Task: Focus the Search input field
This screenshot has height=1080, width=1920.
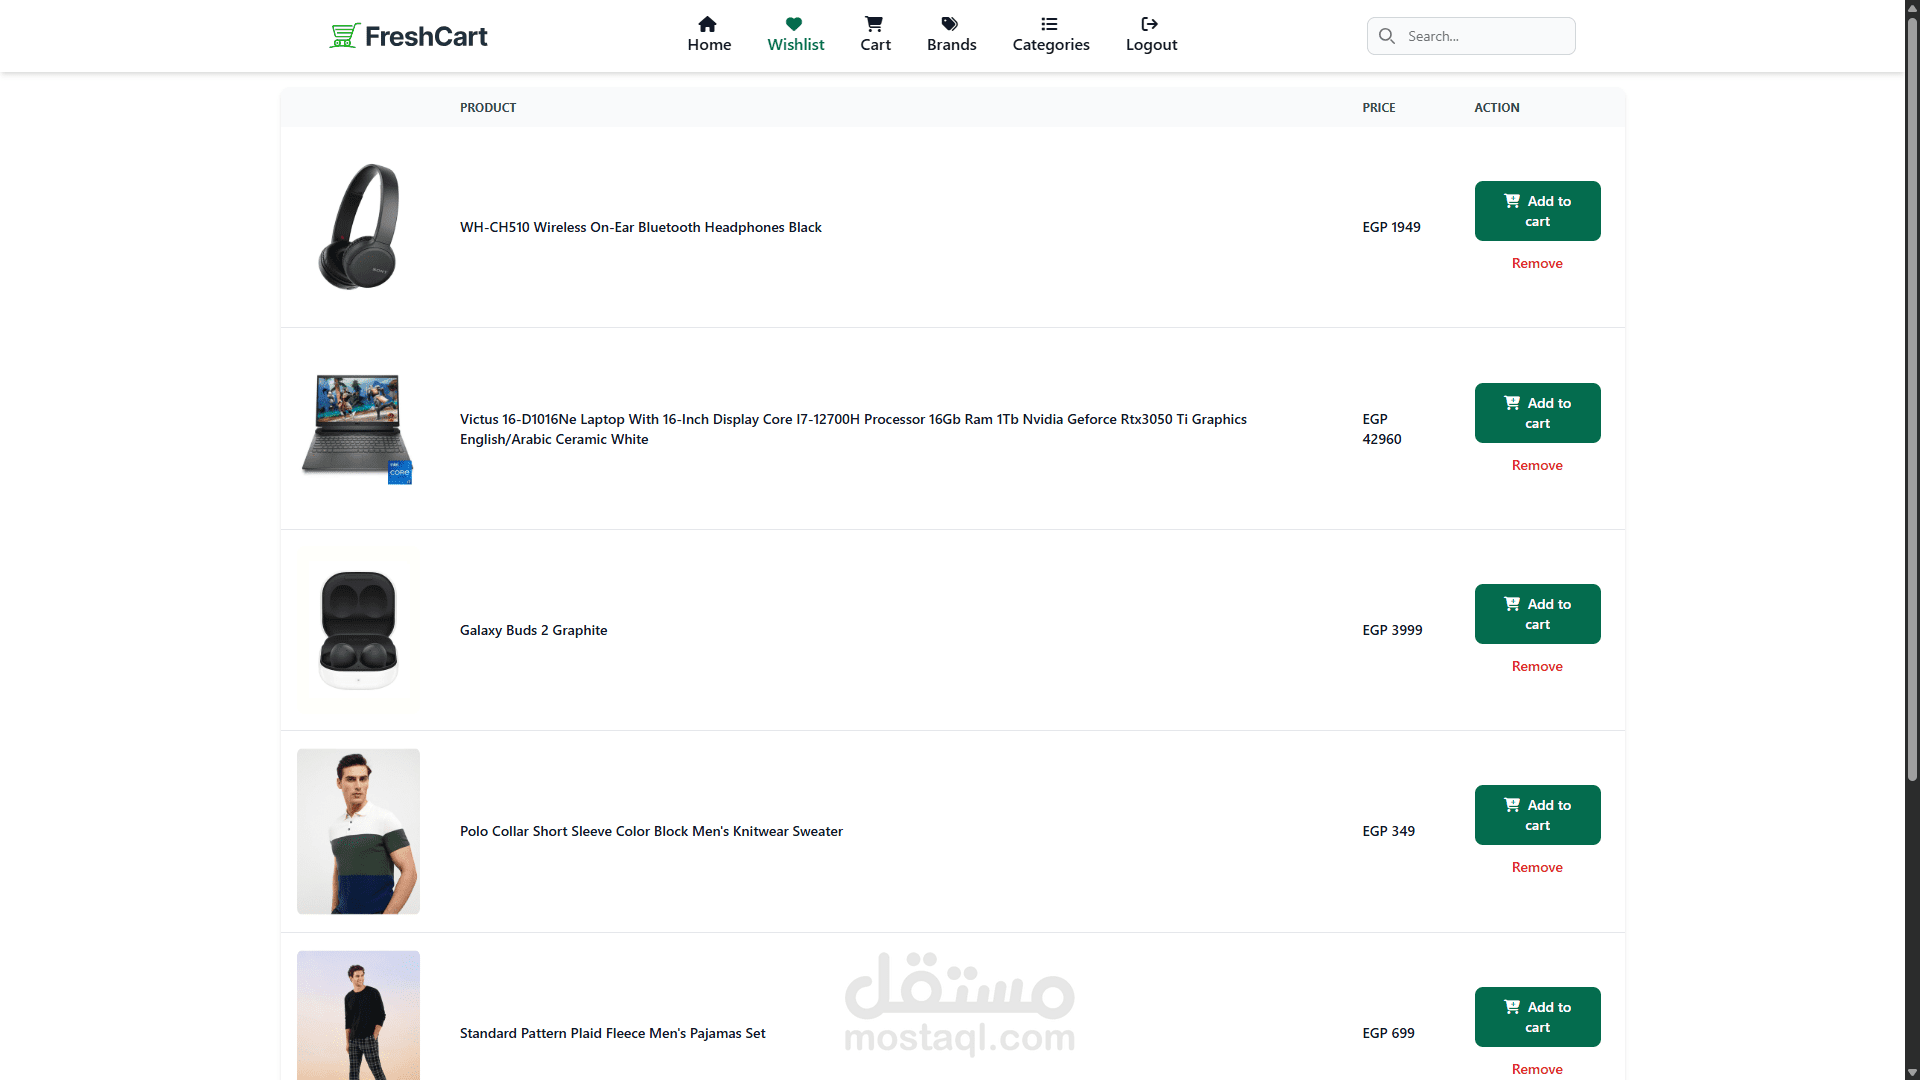Action: 1485,36
